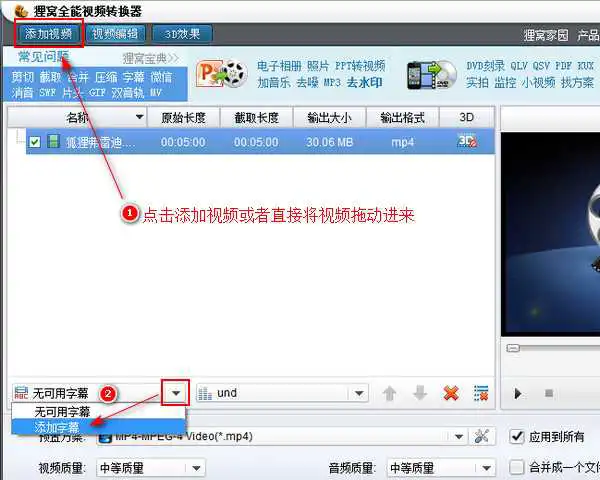Click the 去水印 link

point(364,82)
